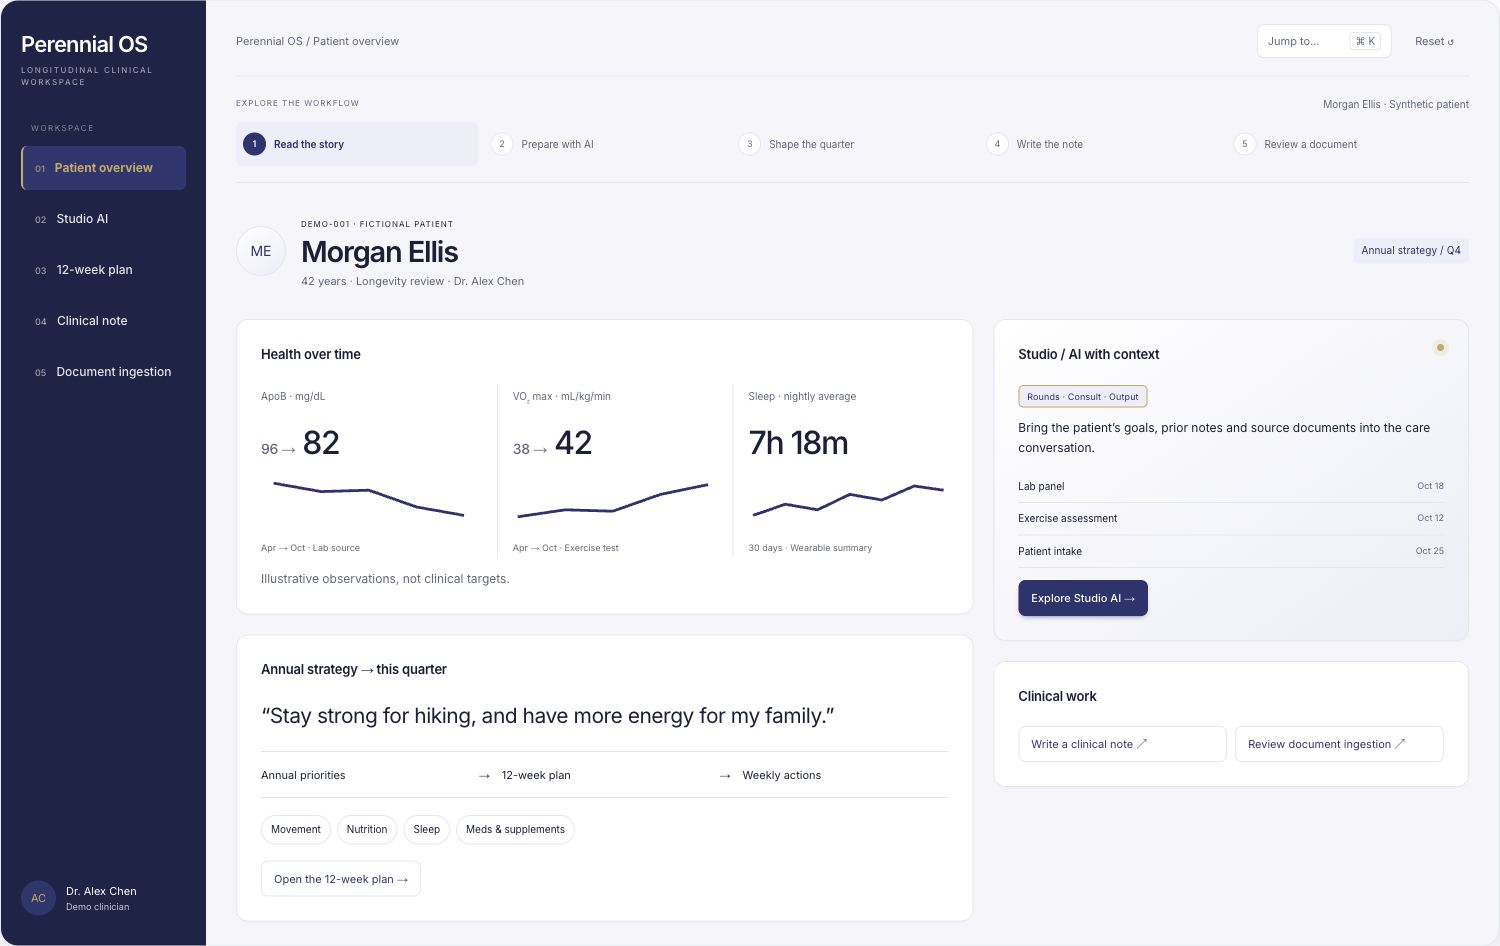Open the Lab panel source row
Screen dimensions: 1500x946
tap(1231, 486)
